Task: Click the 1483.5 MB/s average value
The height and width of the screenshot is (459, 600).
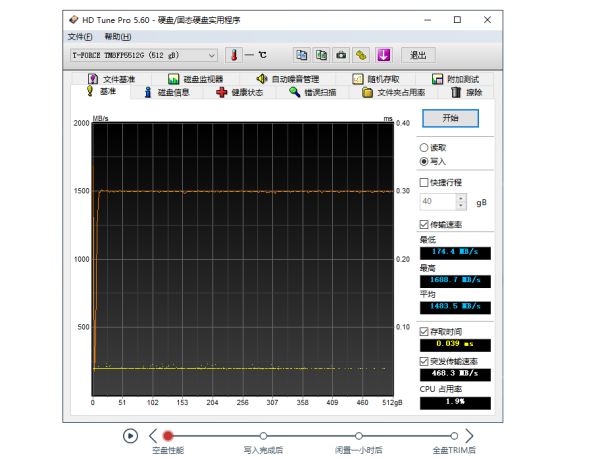Action: point(455,307)
